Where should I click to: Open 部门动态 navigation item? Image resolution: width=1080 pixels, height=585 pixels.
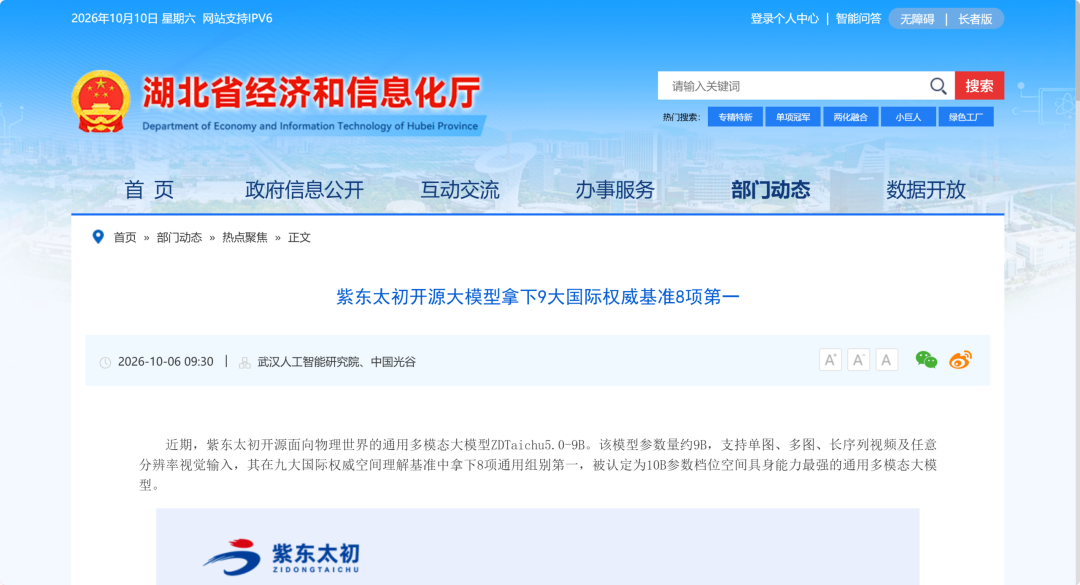tap(771, 189)
